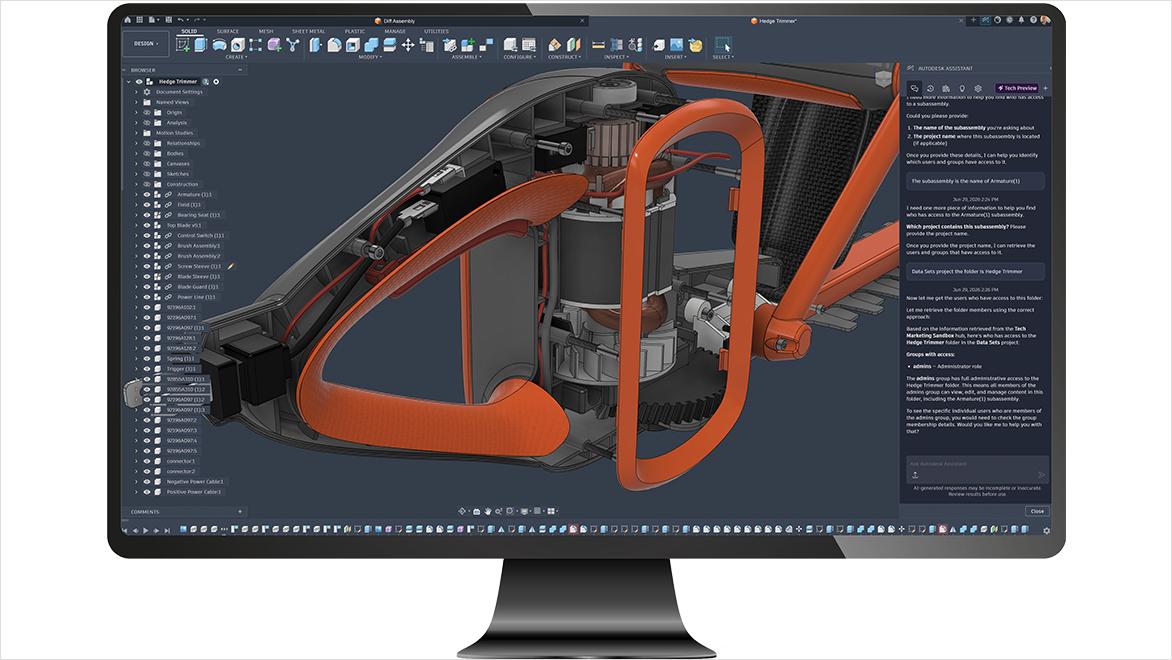Select the Negative Power Cable:1 item
Image resolution: width=1172 pixels, height=660 pixels.
(194, 481)
